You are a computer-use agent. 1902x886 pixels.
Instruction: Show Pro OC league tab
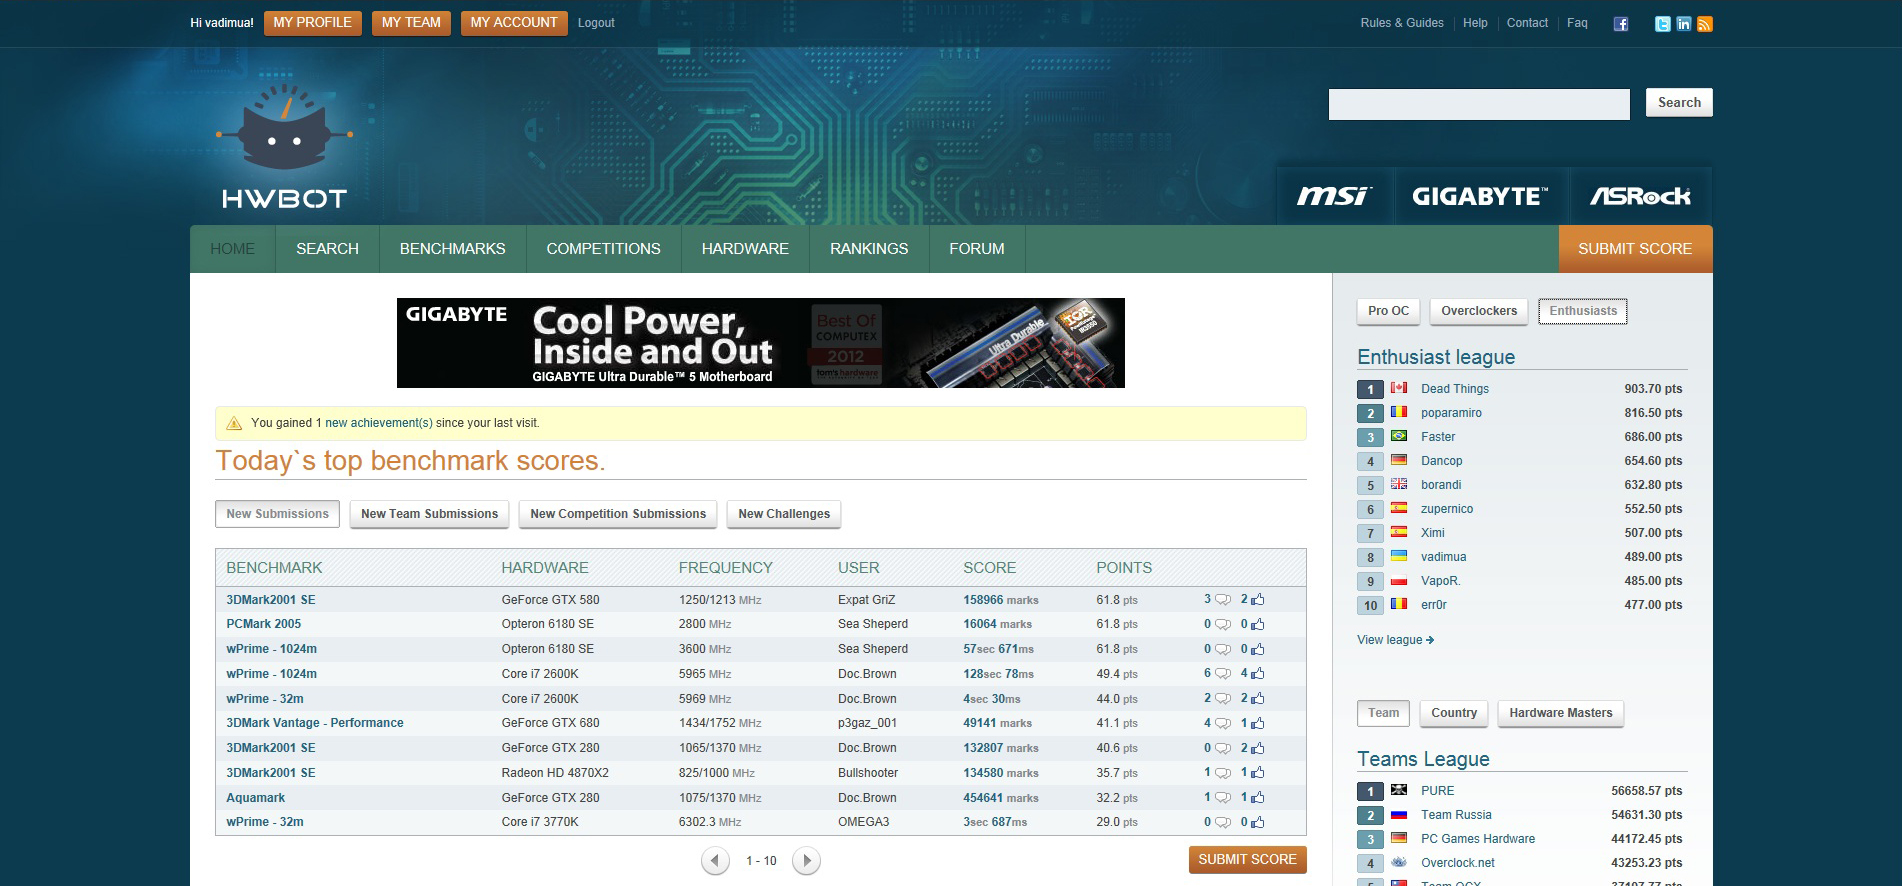pyautogui.click(x=1388, y=311)
